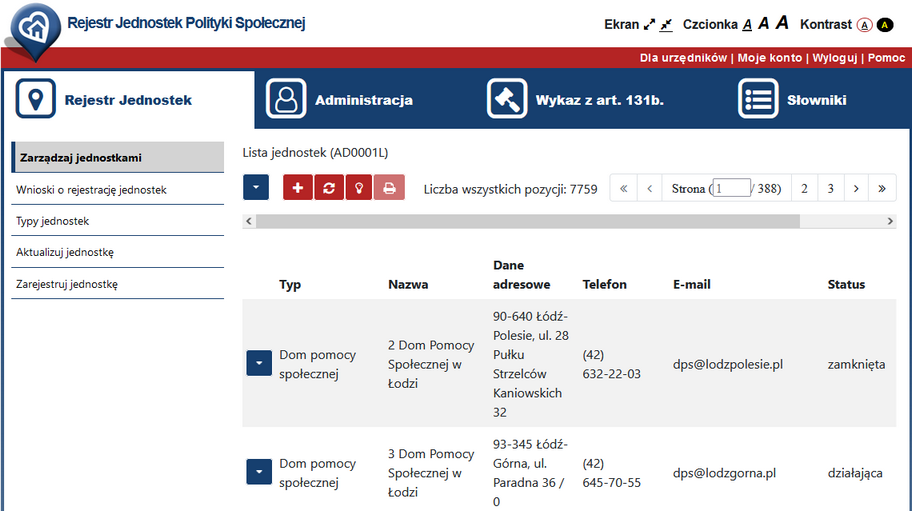The image size is (912, 511).
Task: Open the blue toolbar dropdown menu
Action: [256, 187]
